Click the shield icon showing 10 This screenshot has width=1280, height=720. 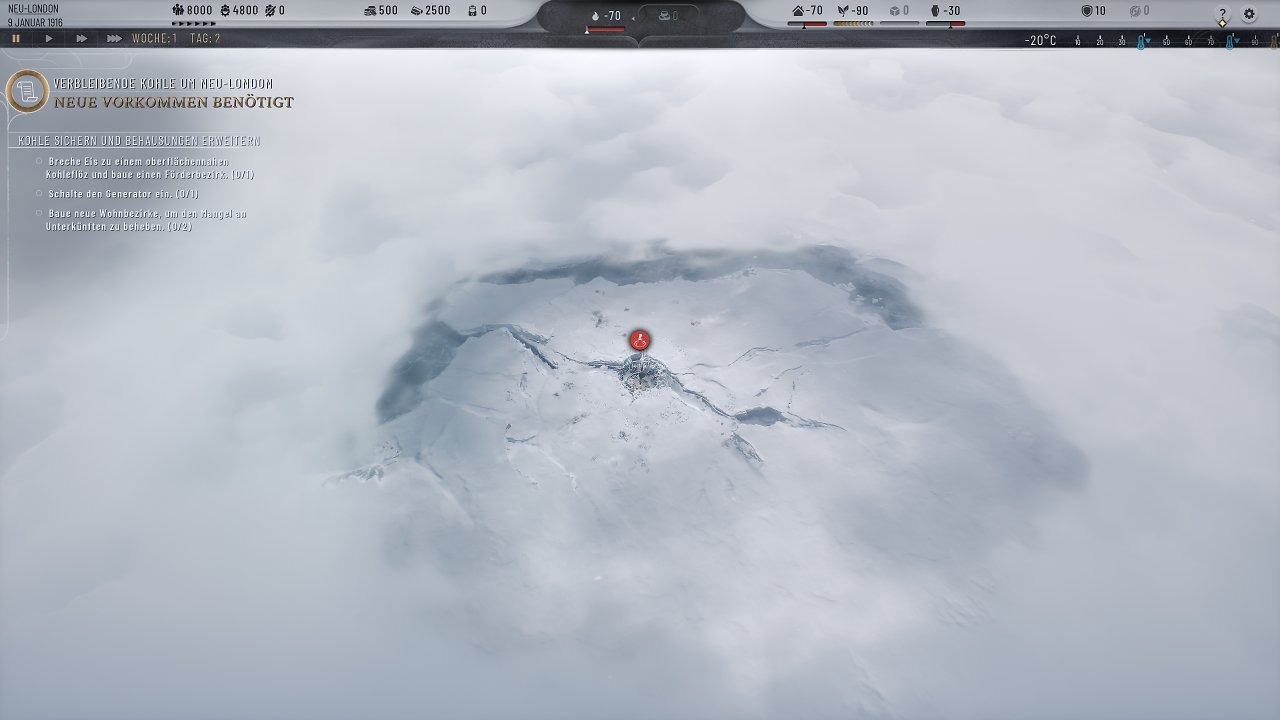coord(1087,11)
